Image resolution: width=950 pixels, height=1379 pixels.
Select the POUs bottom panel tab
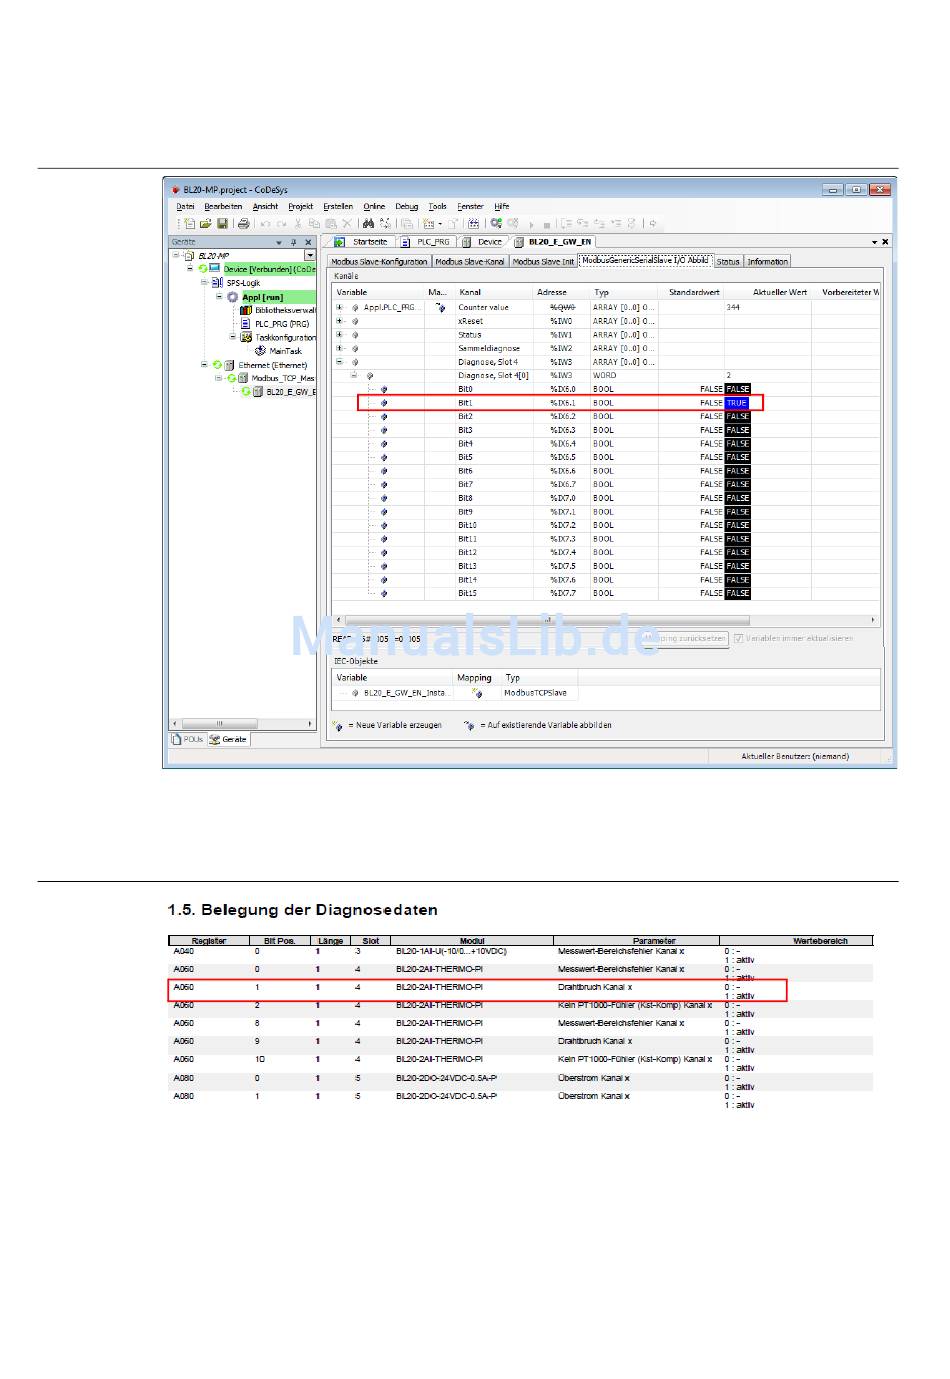click(188, 739)
